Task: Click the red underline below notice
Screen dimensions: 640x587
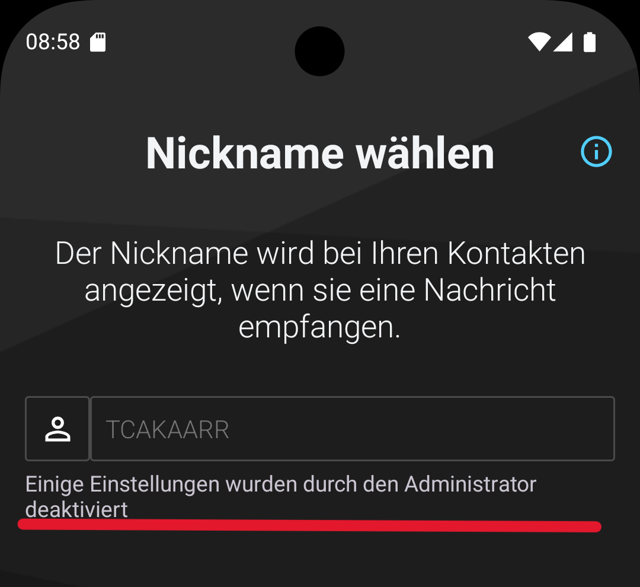Action: 309,525
